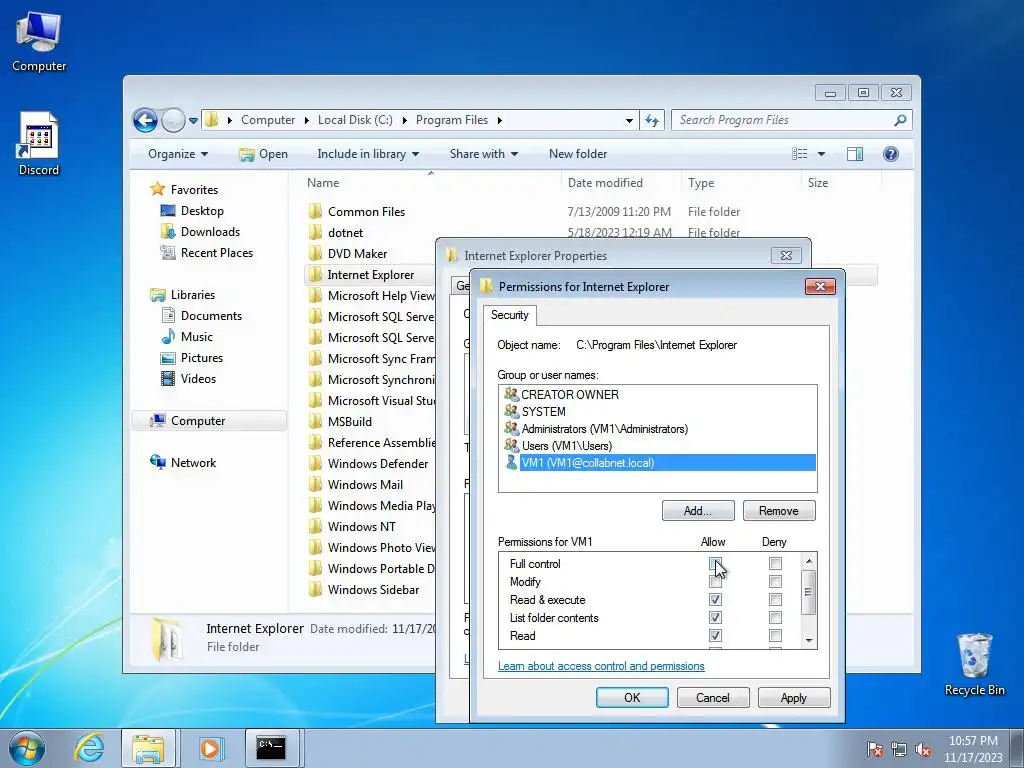Open recent pages dropdown near Back button
The image size is (1024, 768).
click(193, 121)
